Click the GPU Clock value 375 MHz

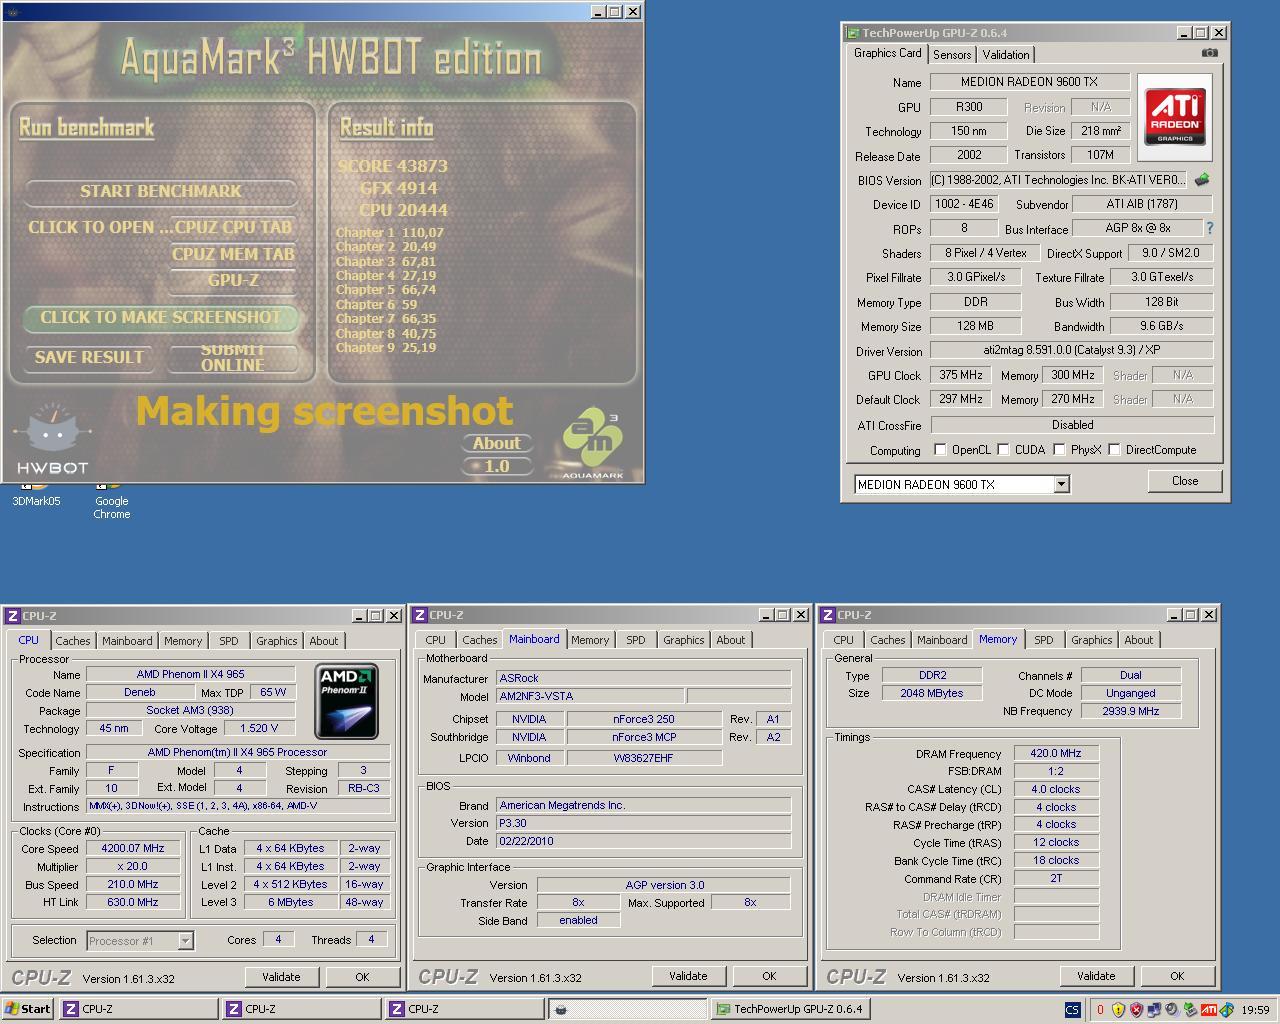point(961,375)
